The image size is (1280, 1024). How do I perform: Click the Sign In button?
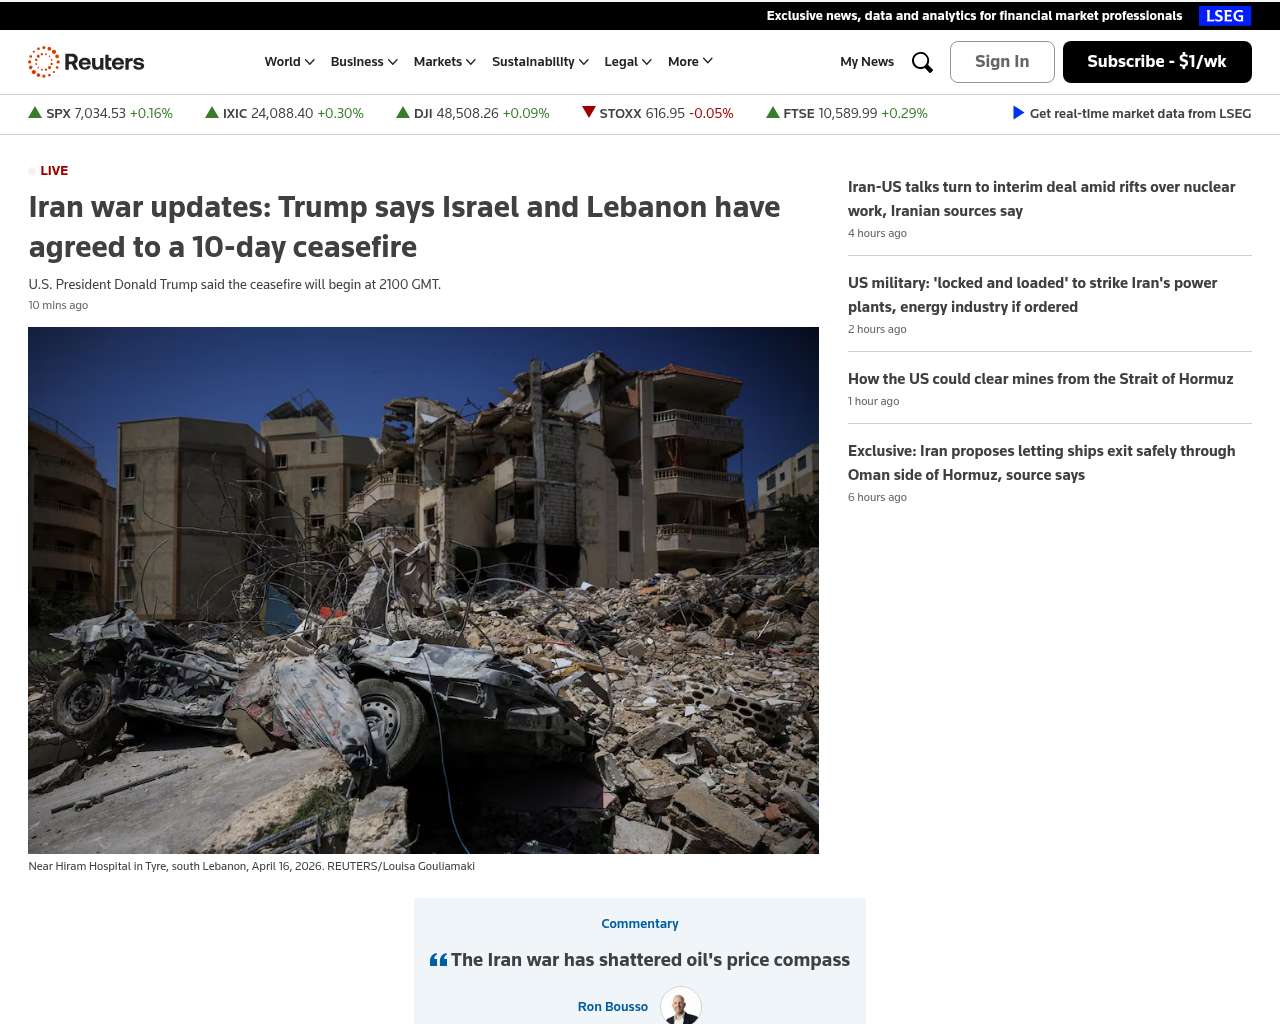click(x=1002, y=62)
